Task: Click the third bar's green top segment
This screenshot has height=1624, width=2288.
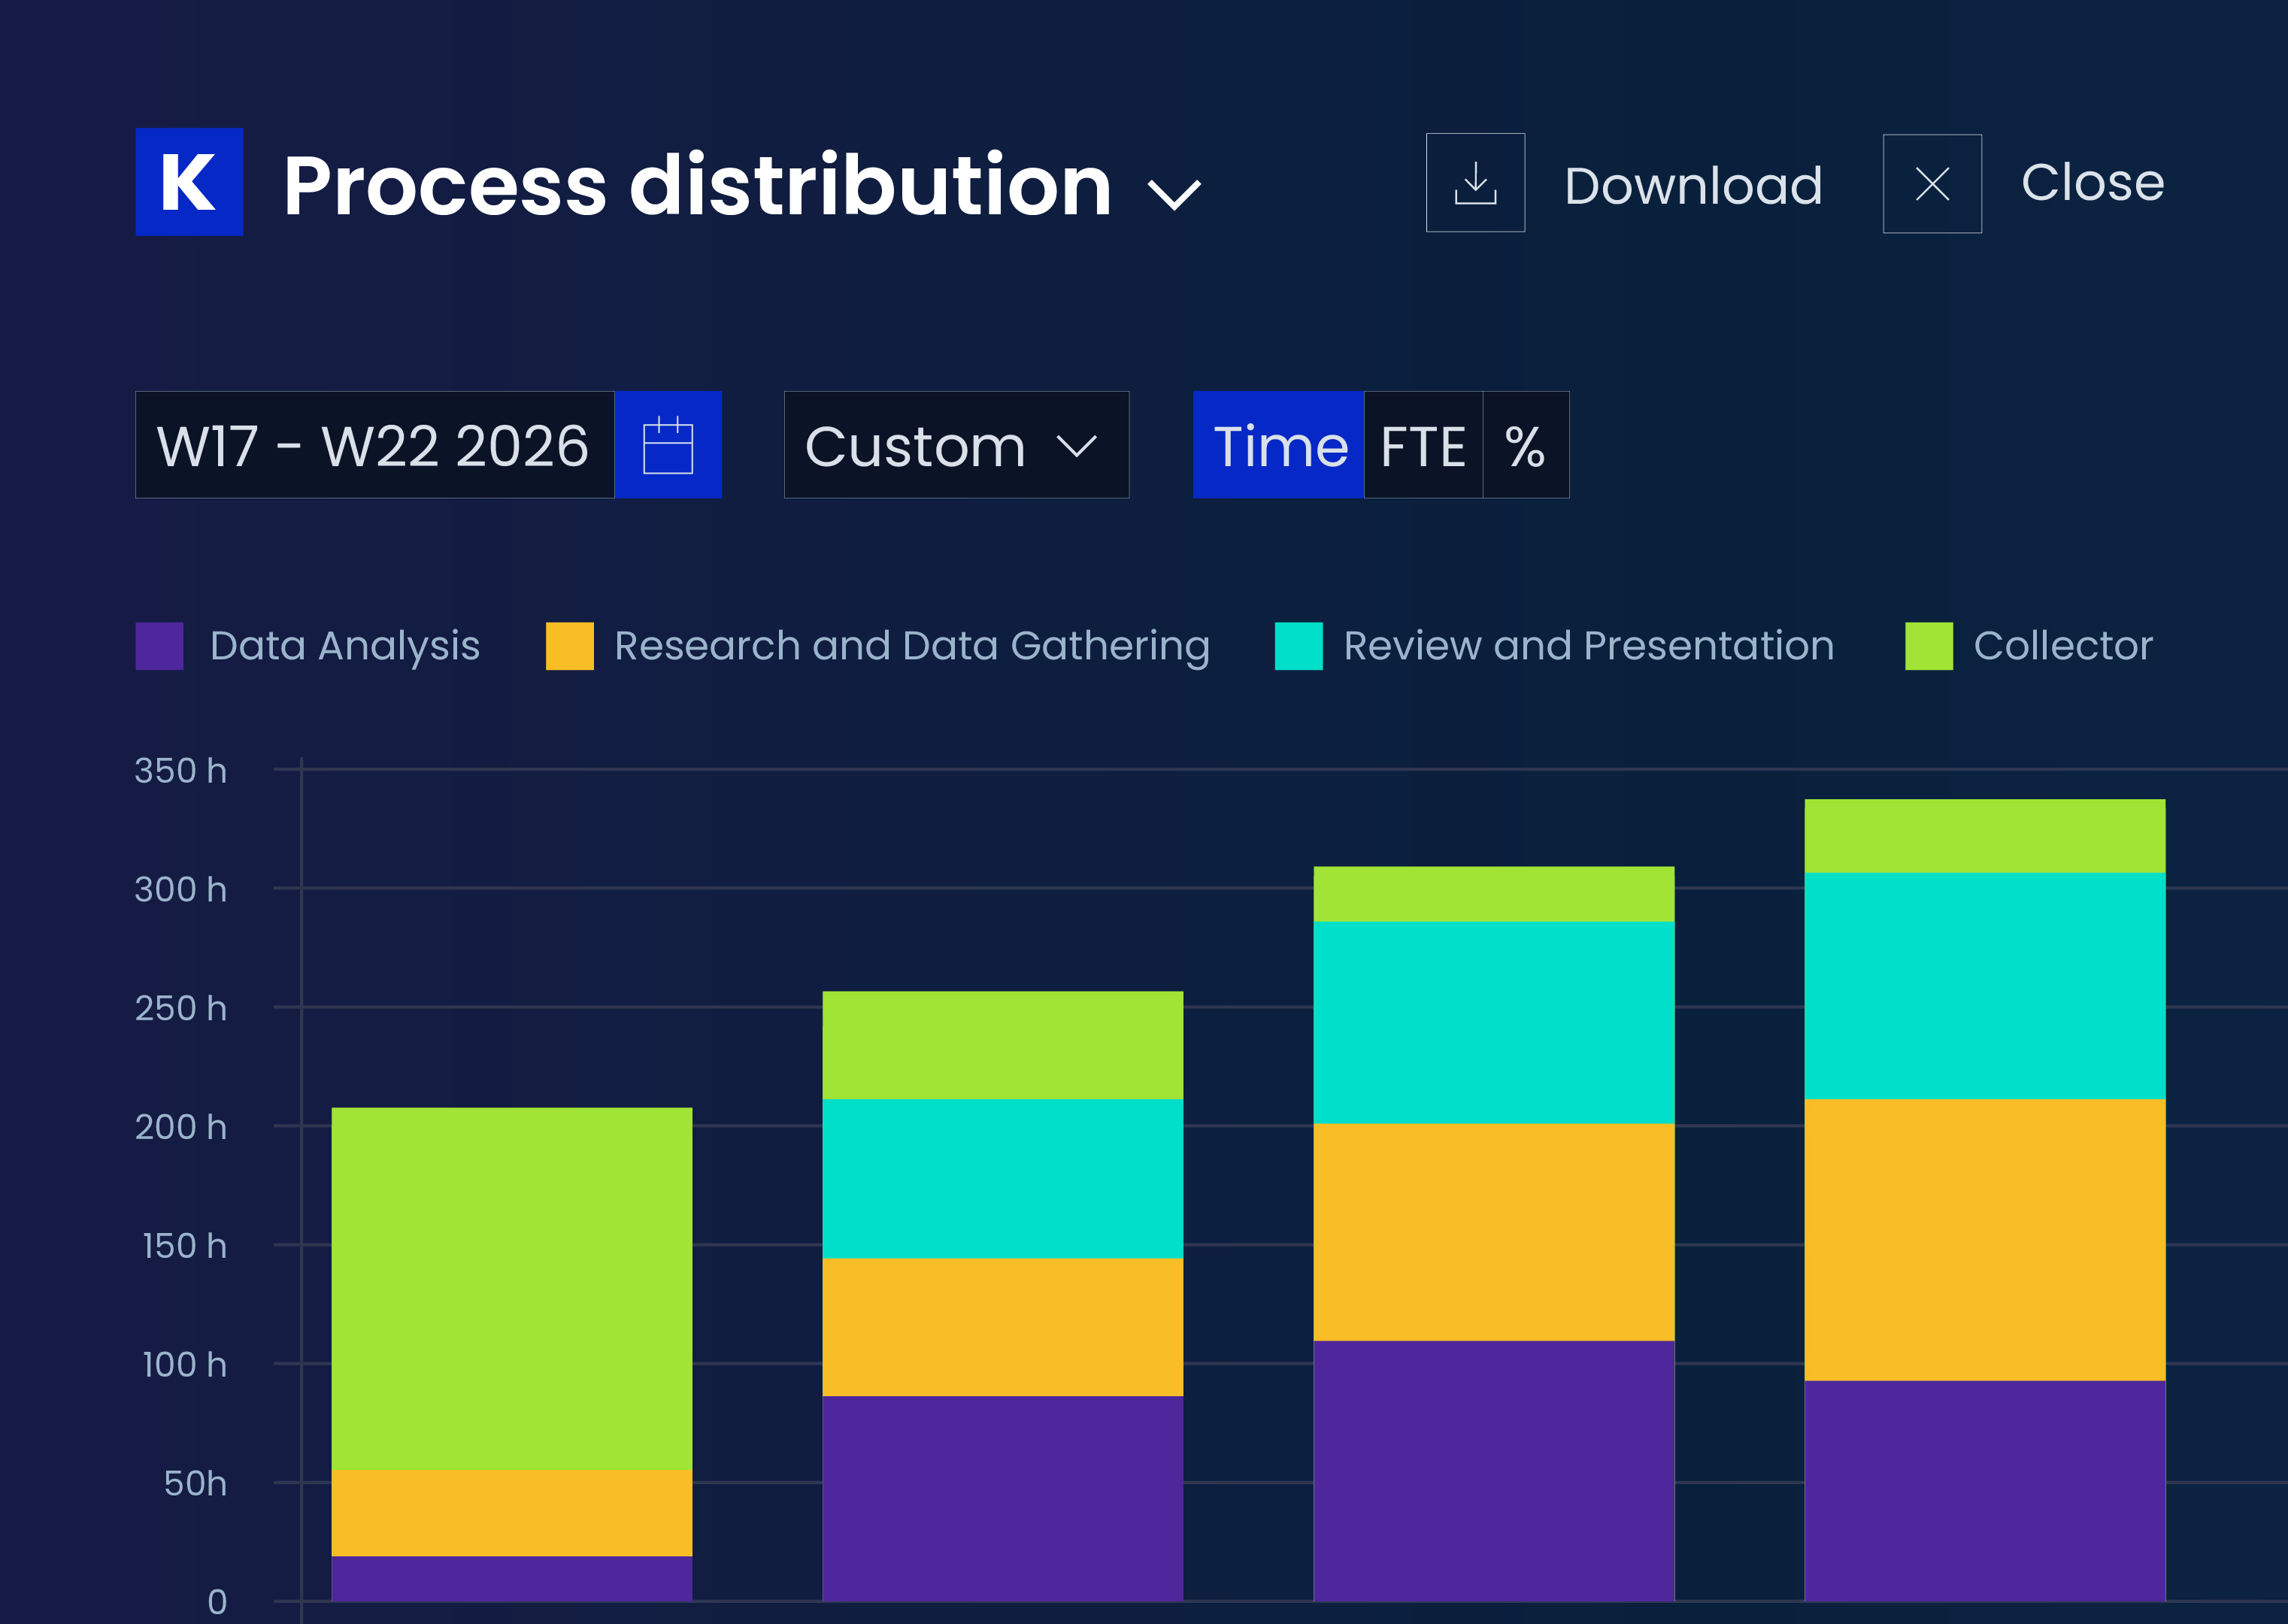Action: click(x=1494, y=893)
